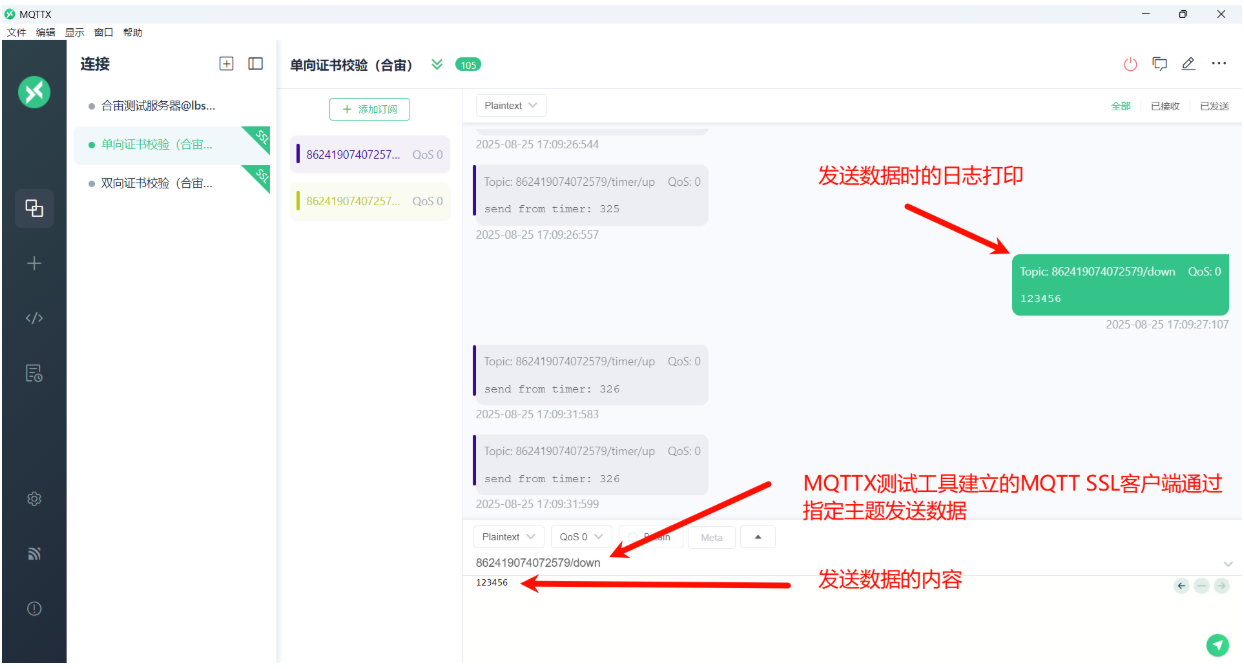Create new connection with sidebar plus icon
The height and width of the screenshot is (669, 1244).
pyautogui.click(x=34, y=263)
